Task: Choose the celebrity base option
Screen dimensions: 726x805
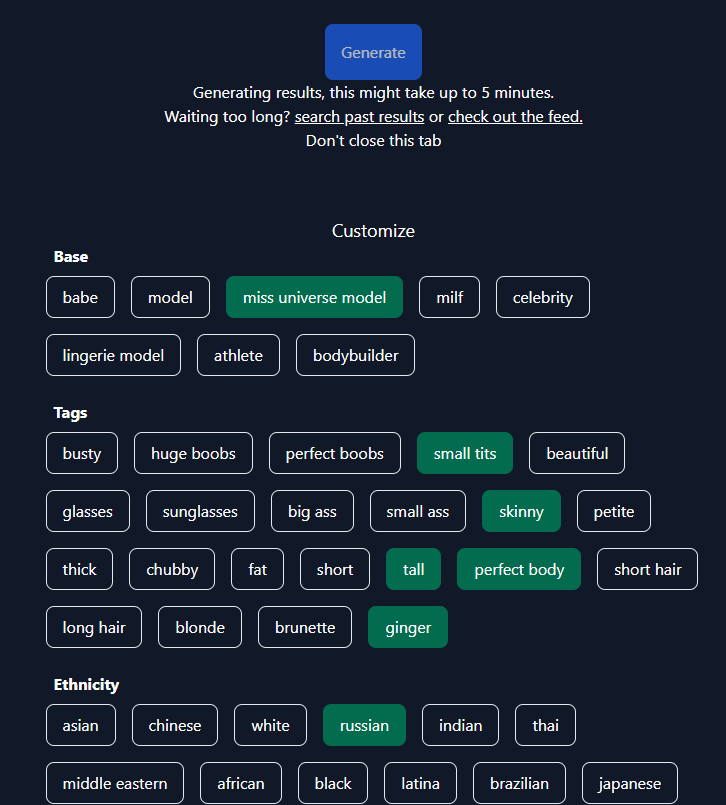Action: click(x=542, y=297)
